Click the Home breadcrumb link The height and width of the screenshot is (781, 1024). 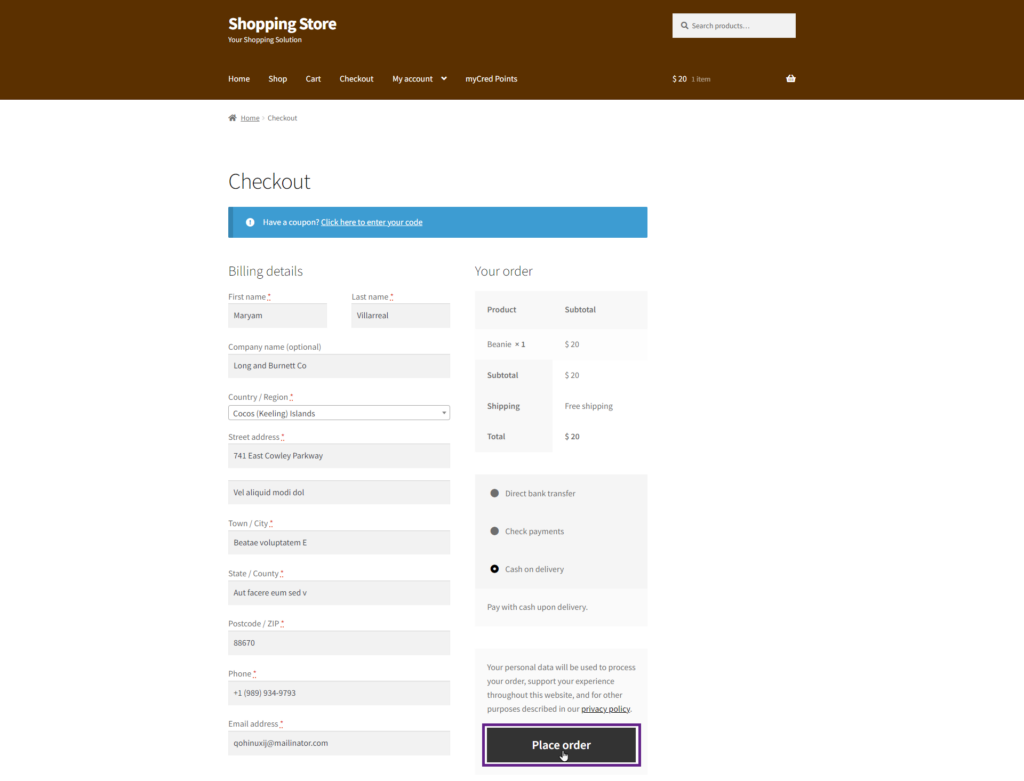click(x=250, y=118)
